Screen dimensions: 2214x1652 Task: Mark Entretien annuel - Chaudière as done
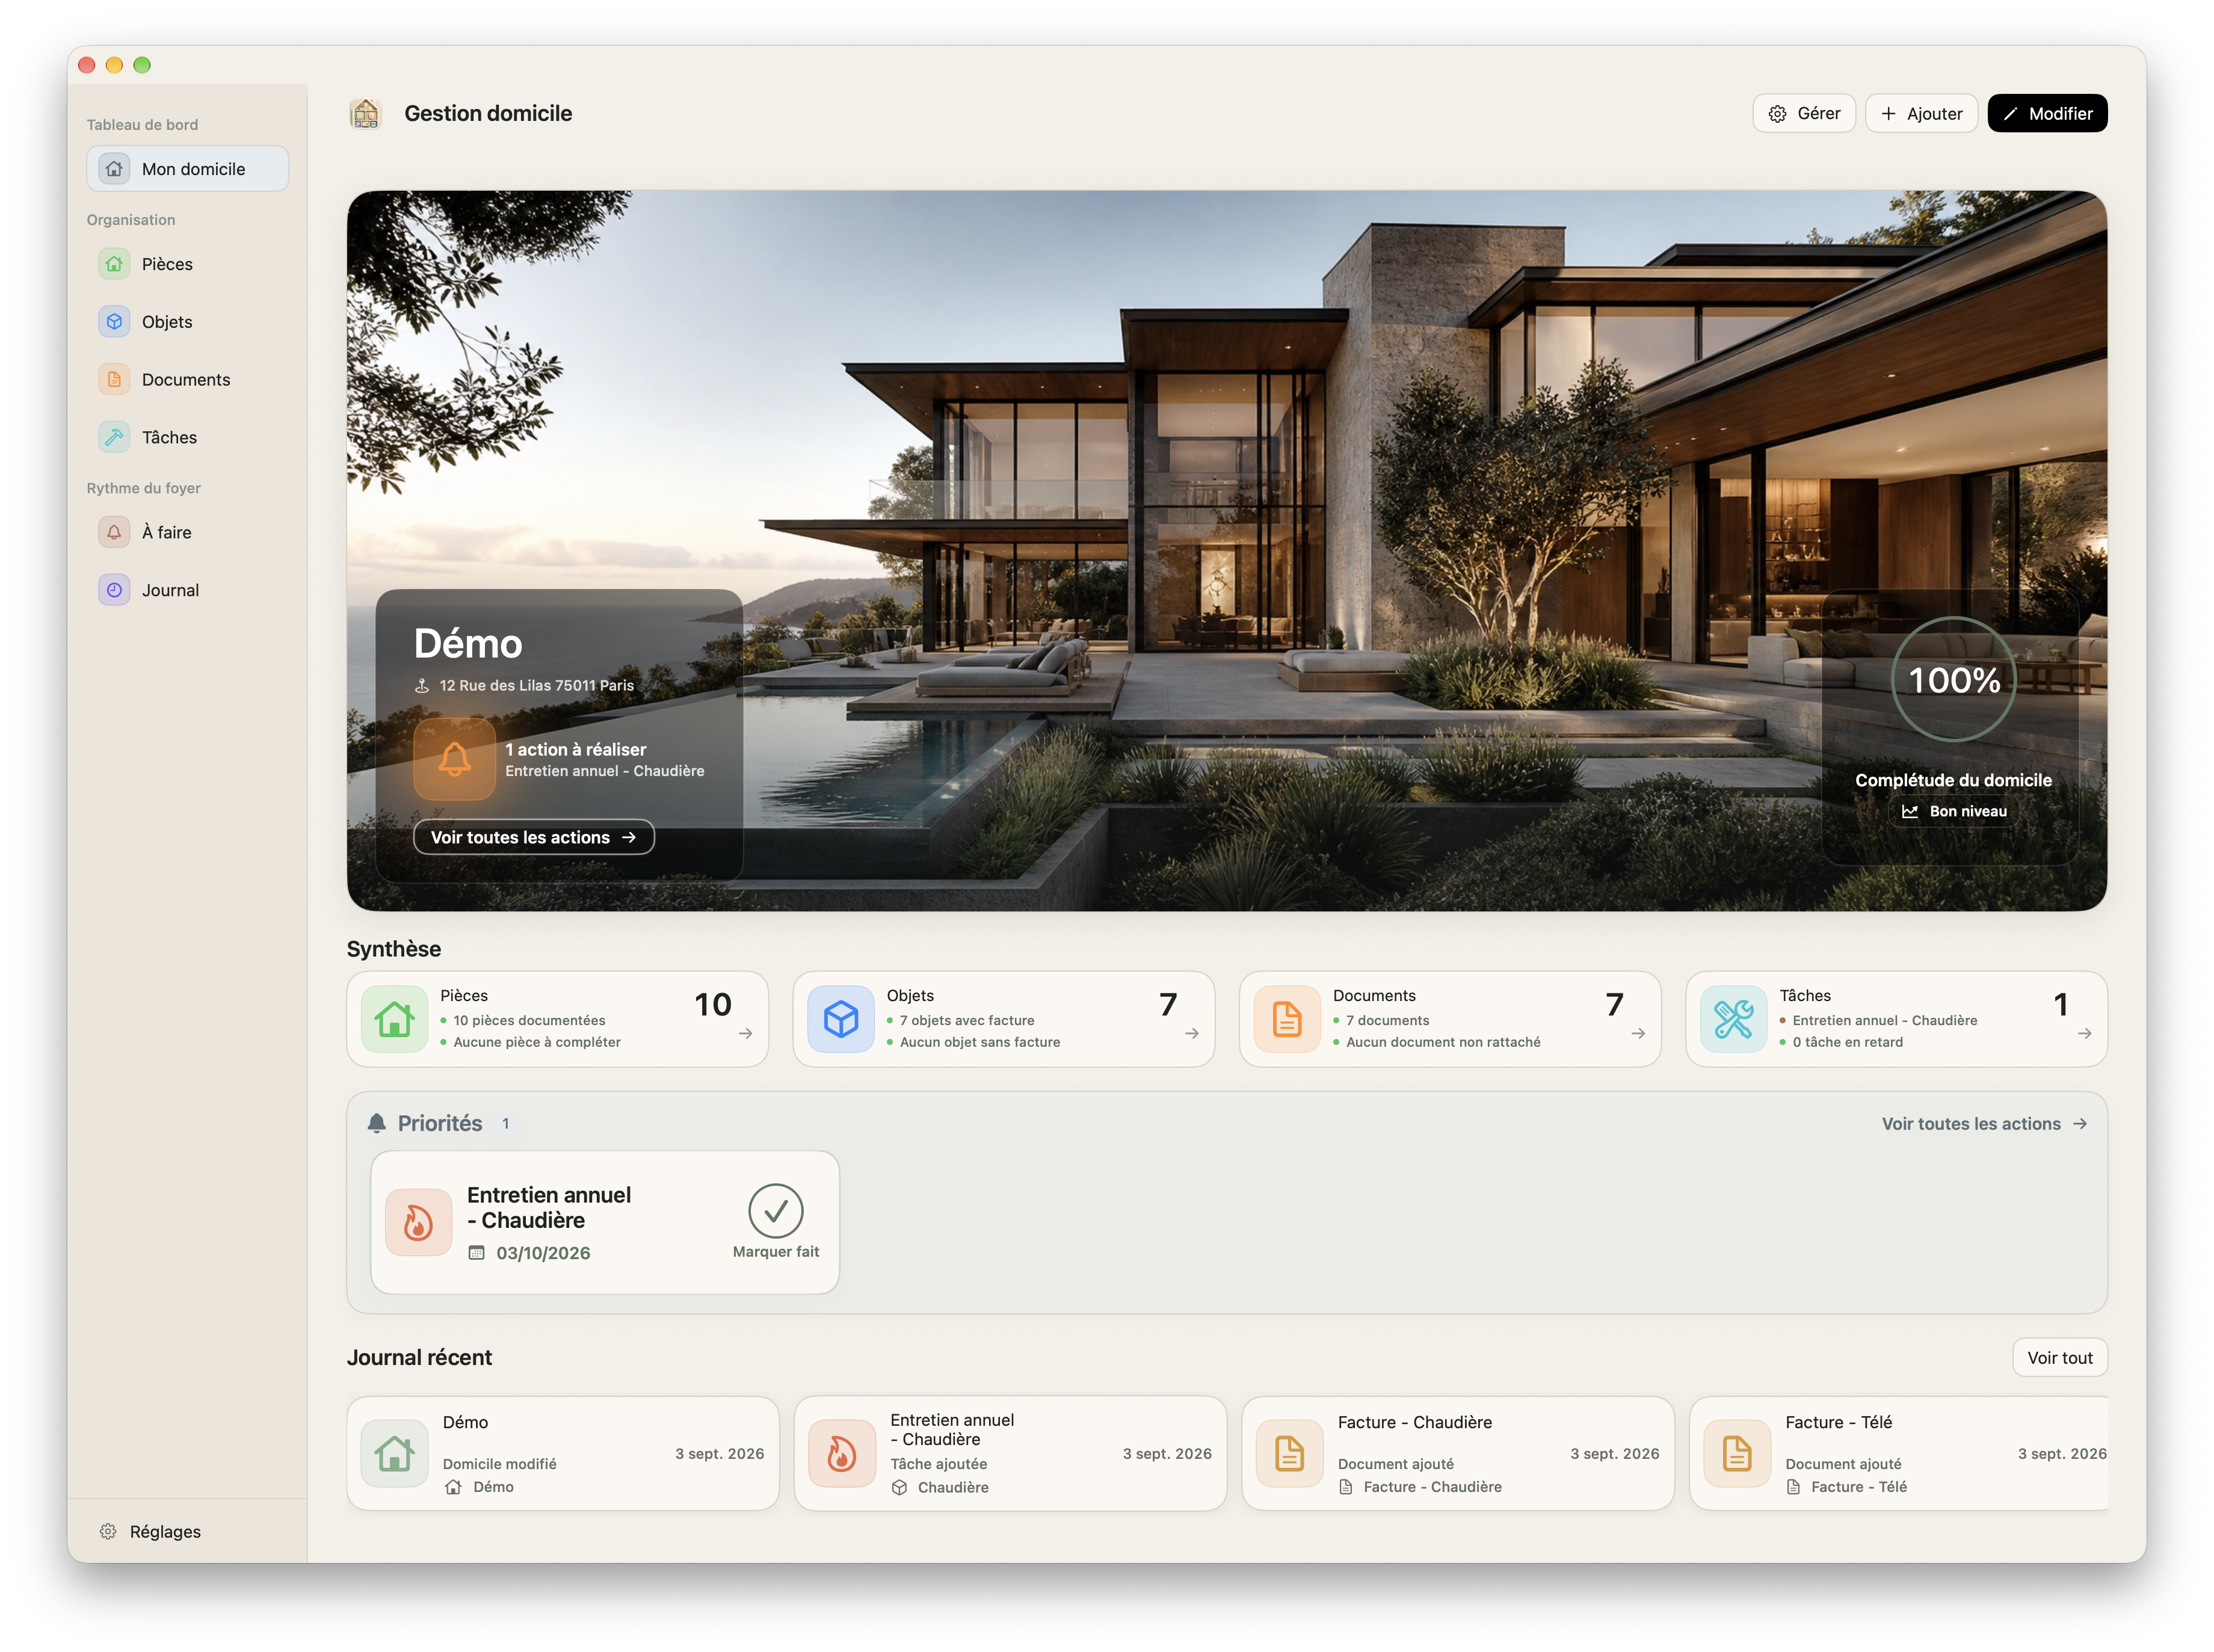click(775, 1222)
